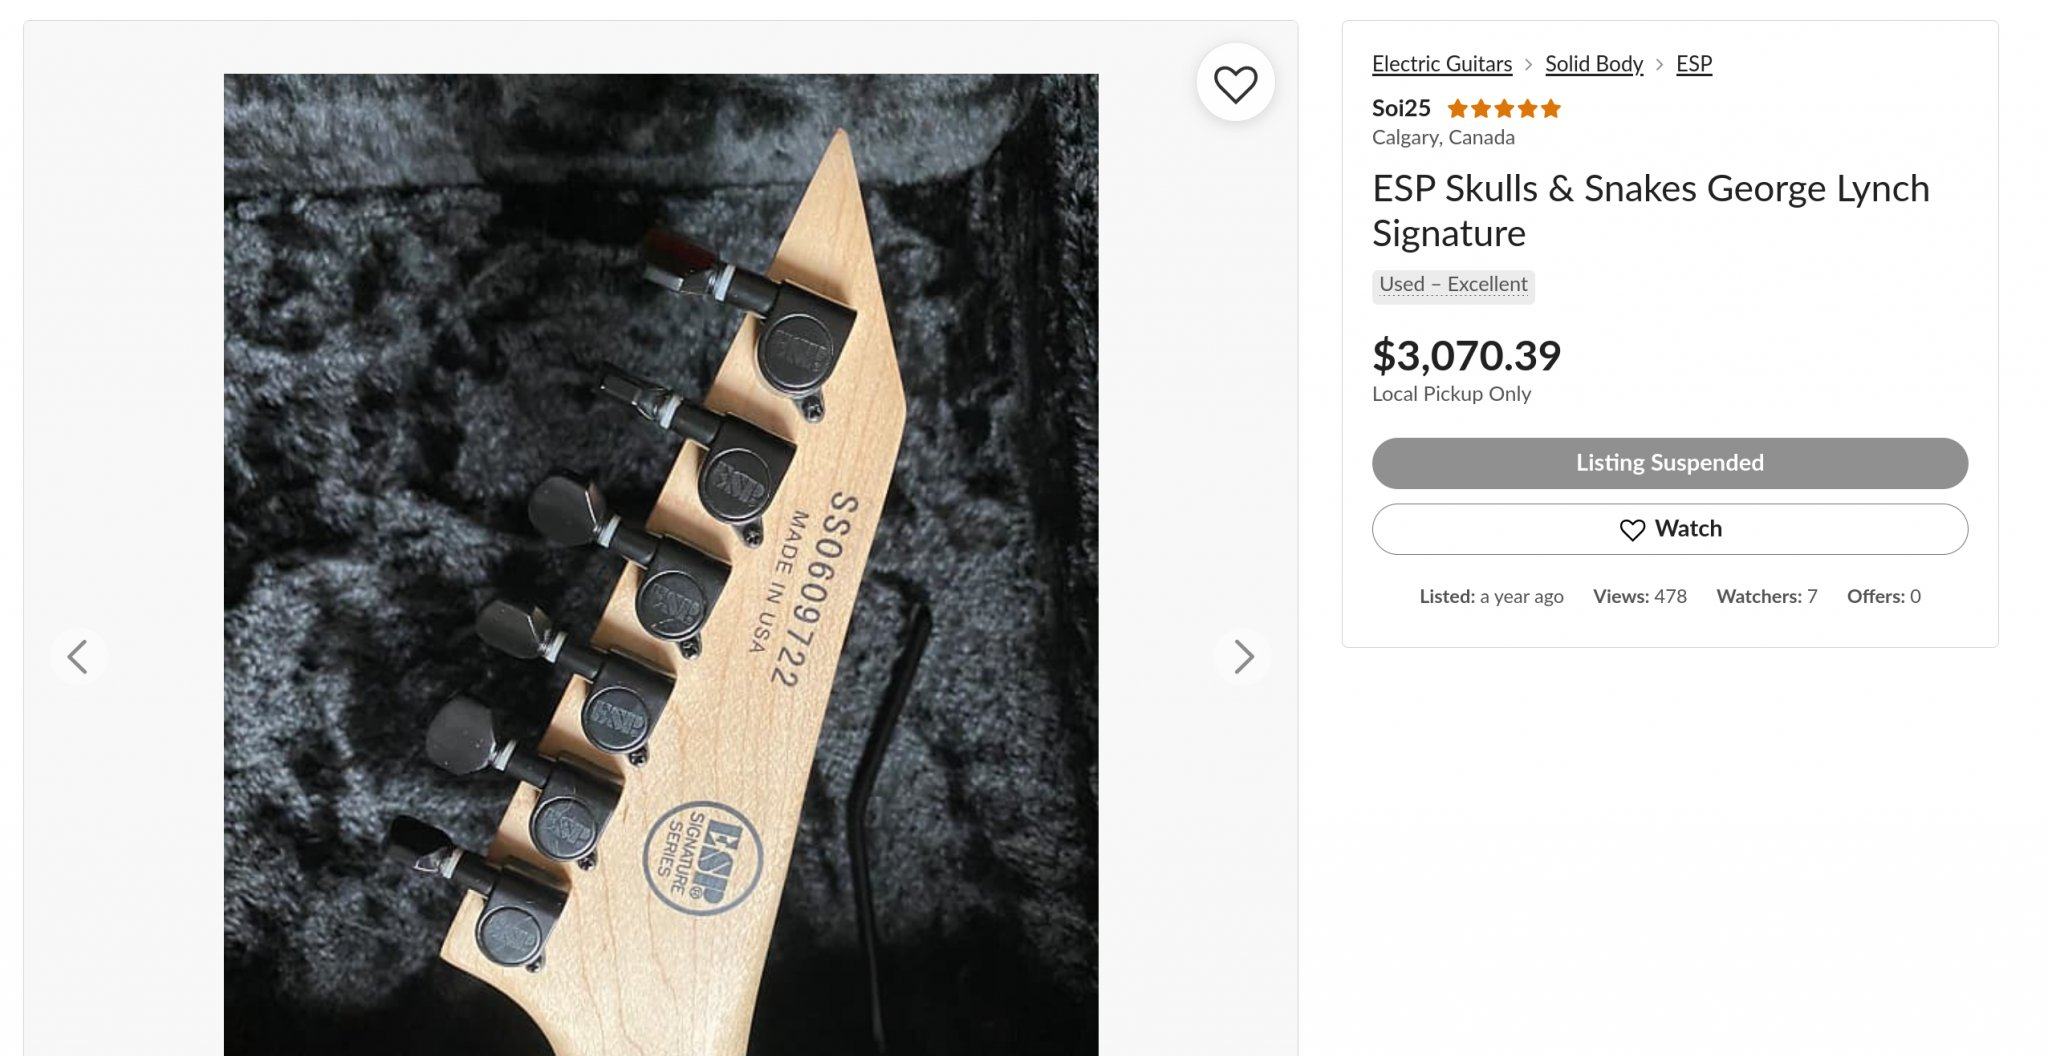Open the ESP brand breadcrumb link
Viewport: 2048px width, 1056px height.
pyautogui.click(x=1693, y=64)
